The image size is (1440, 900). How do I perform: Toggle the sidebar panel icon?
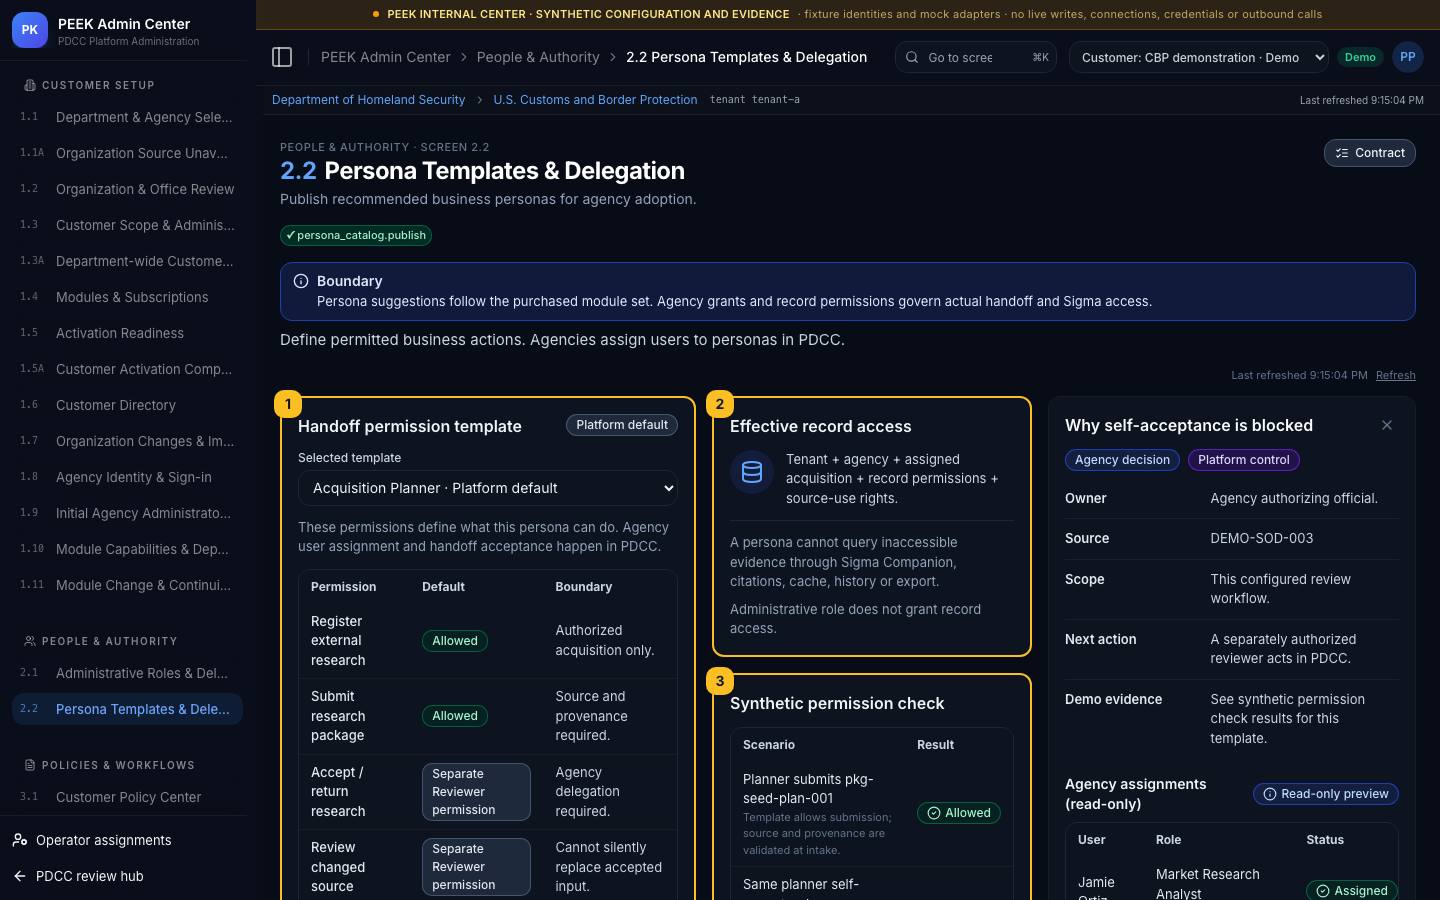coord(282,57)
